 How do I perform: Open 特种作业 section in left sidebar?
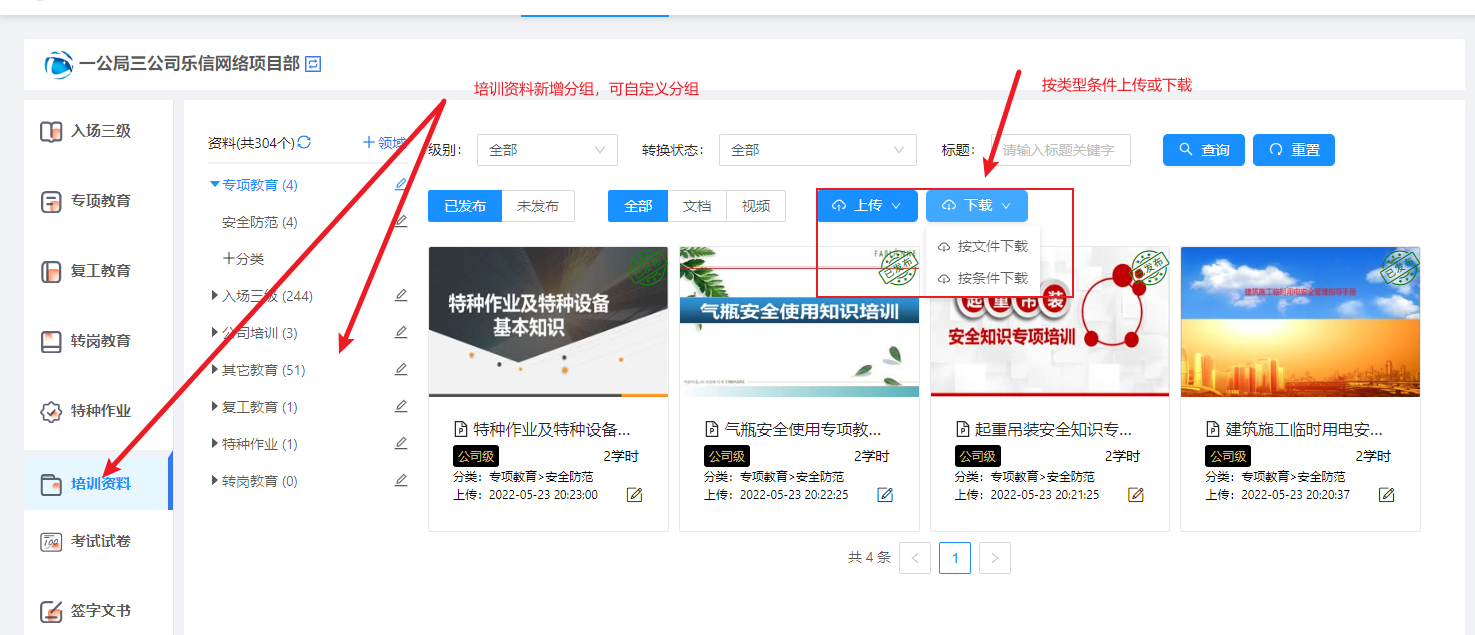99,411
